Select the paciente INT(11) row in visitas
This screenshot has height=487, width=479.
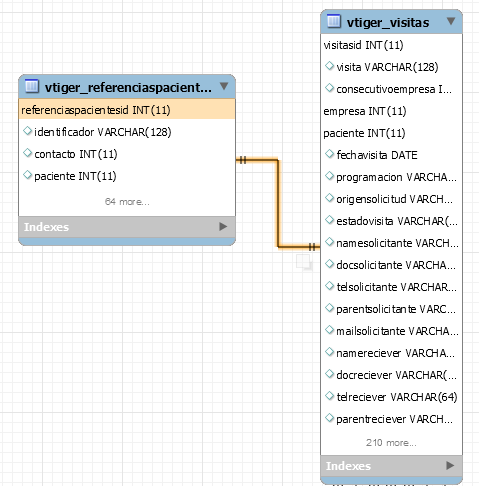pos(391,133)
